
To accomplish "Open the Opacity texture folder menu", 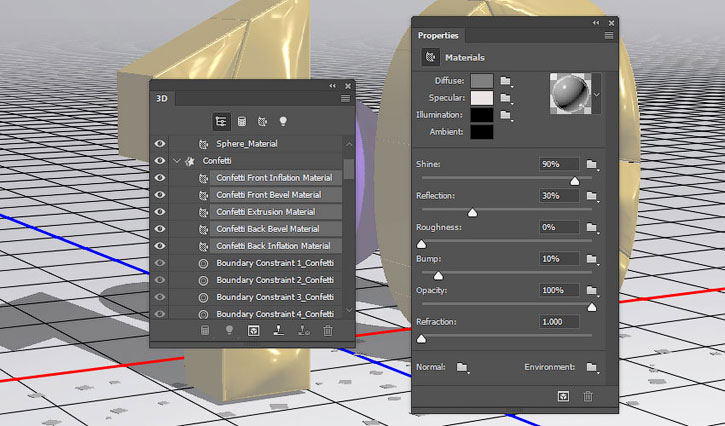I will coord(592,290).
